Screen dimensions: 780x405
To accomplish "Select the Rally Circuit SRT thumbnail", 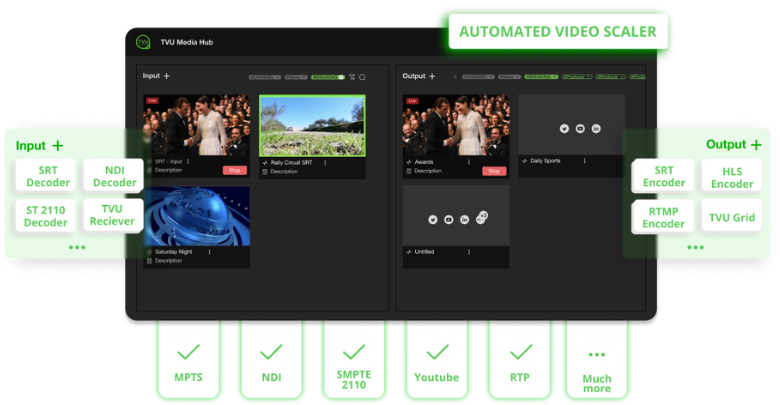I will coord(312,125).
